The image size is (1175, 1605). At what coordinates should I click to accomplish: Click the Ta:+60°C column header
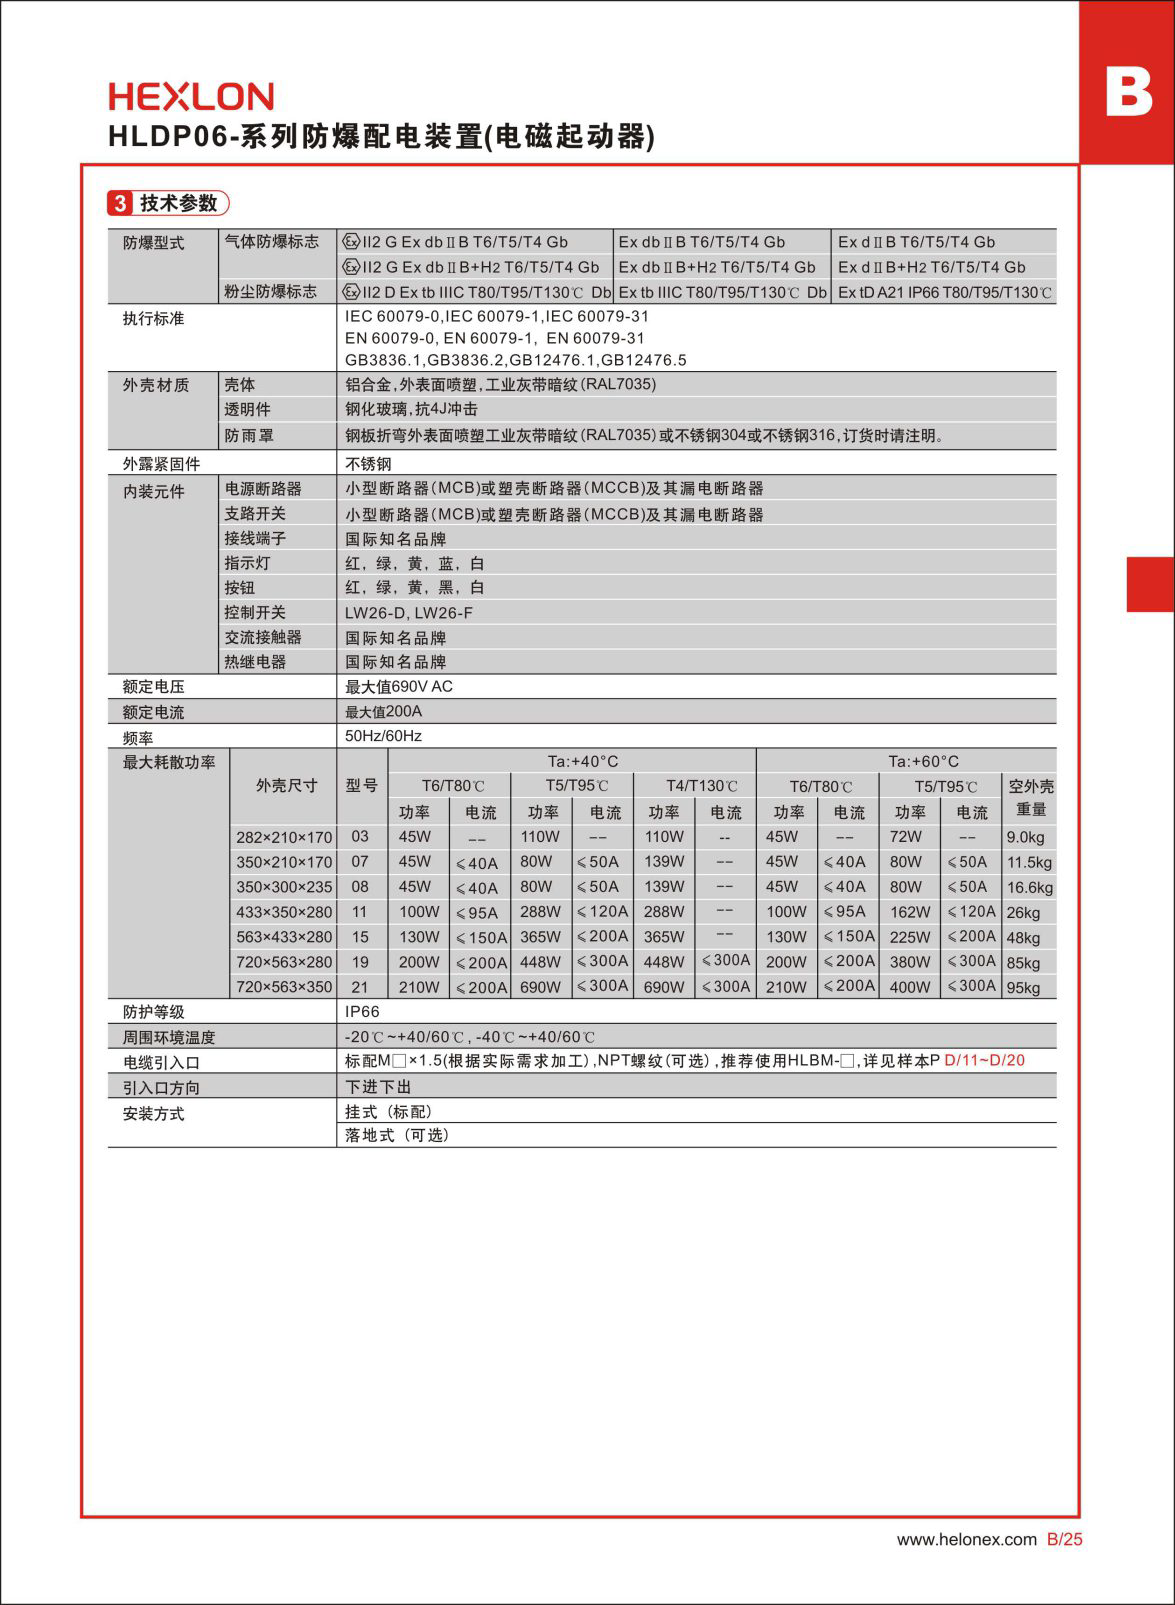click(x=923, y=761)
